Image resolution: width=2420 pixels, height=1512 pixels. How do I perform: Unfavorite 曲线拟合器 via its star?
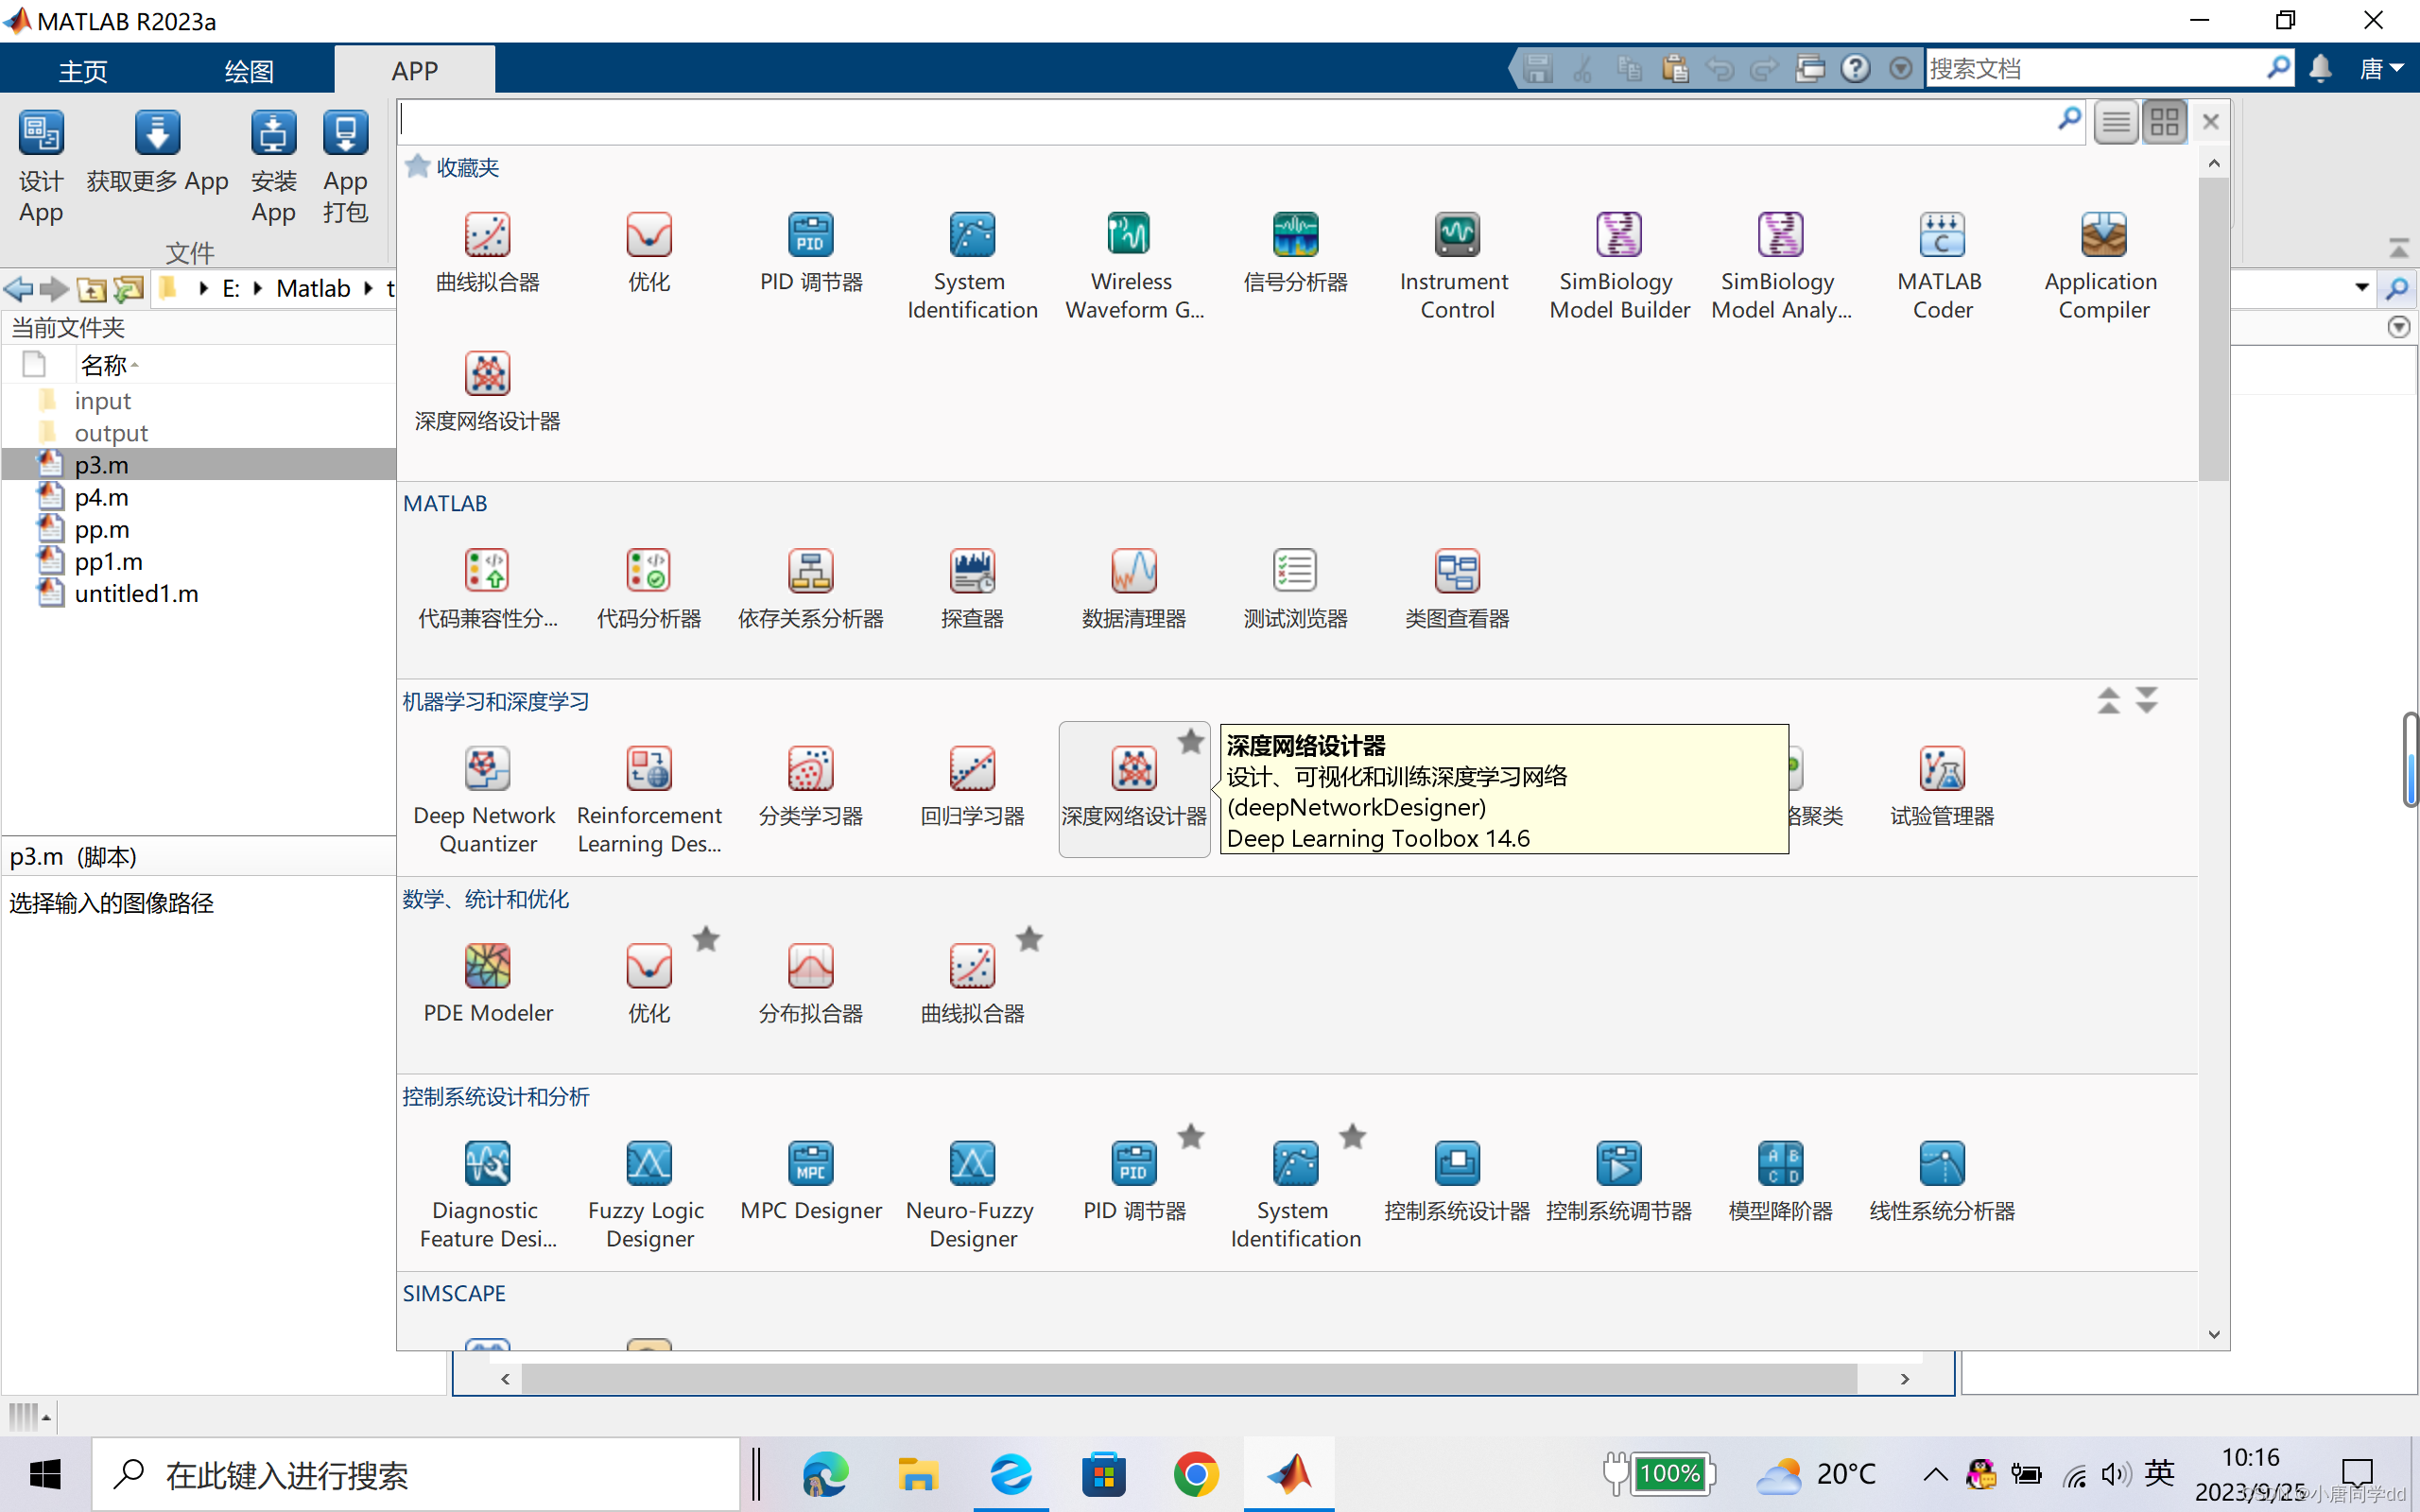pos(1029,940)
